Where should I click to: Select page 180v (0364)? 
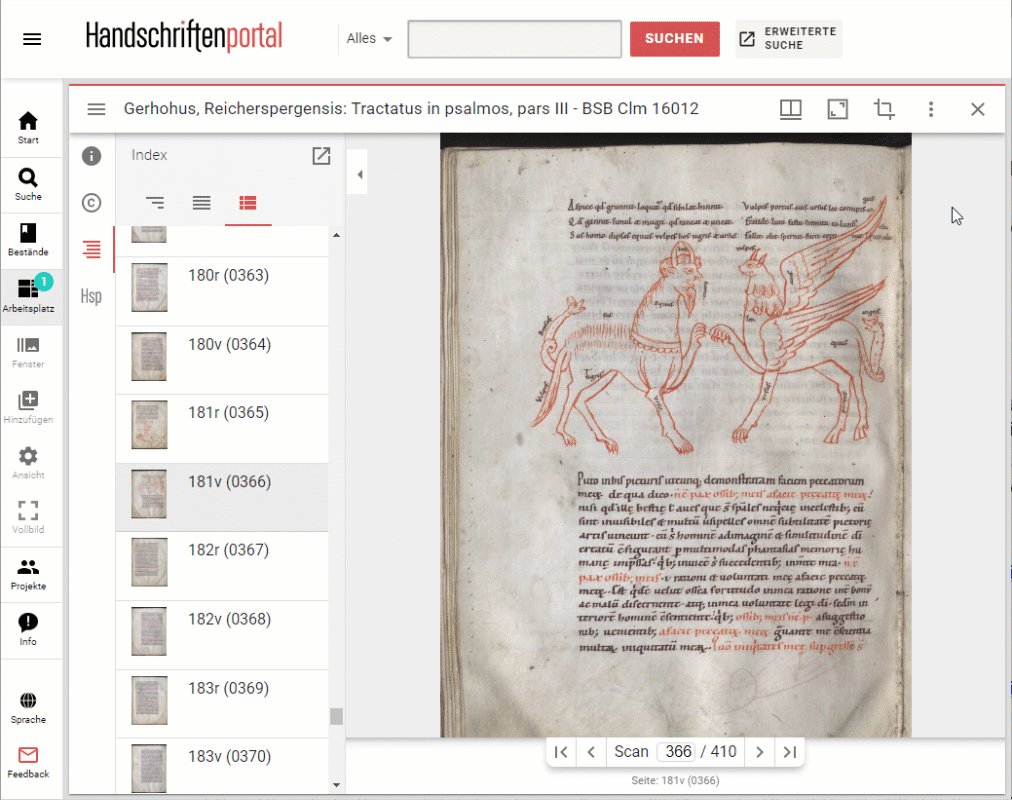click(x=221, y=360)
